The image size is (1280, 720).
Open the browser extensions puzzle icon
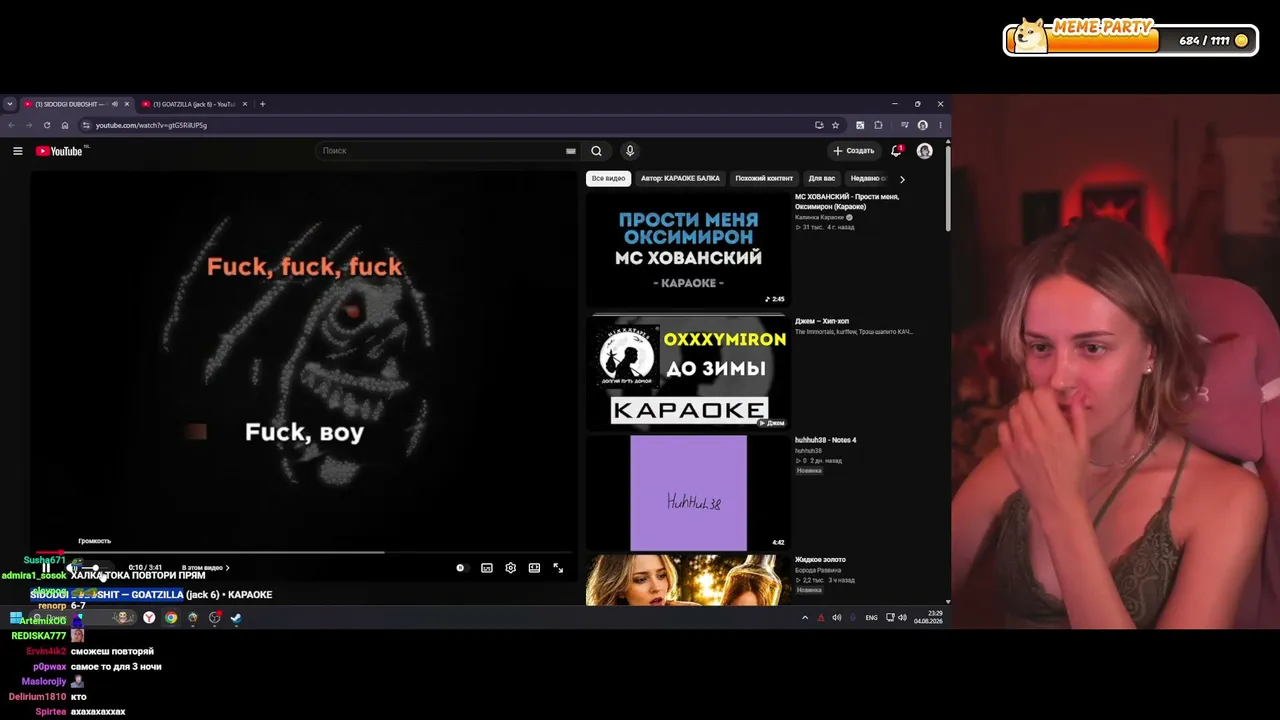(878, 125)
